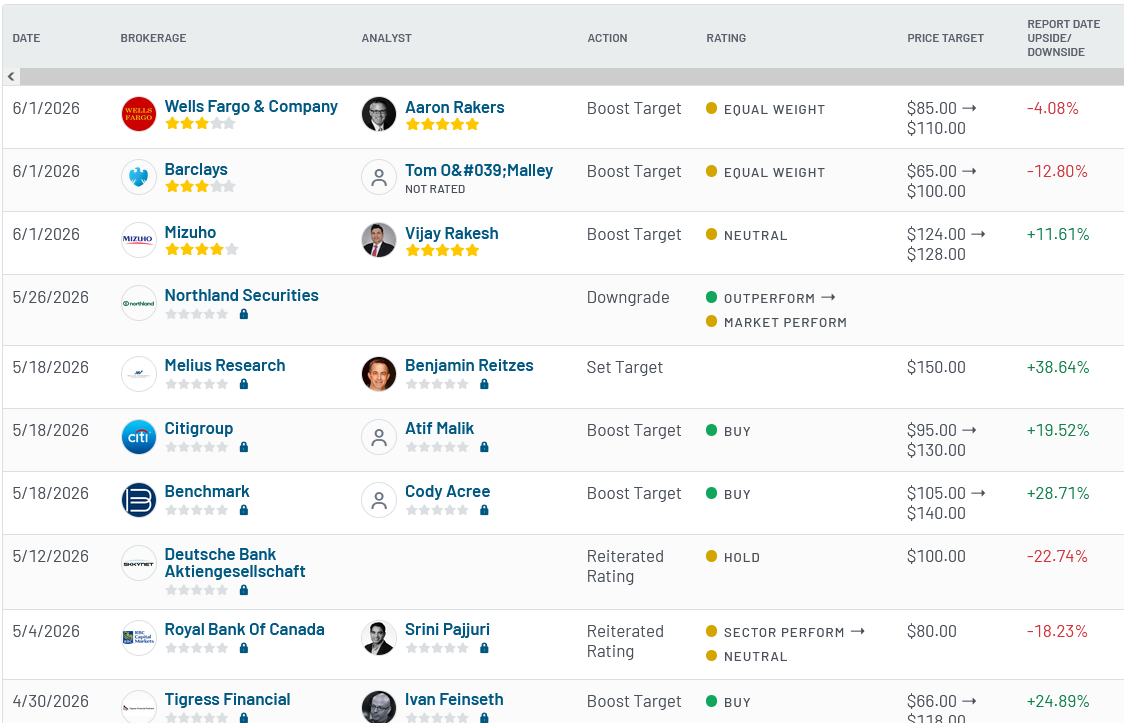Sort by the ACTION column header
The width and height of the screenshot is (1124, 723).
click(607, 38)
